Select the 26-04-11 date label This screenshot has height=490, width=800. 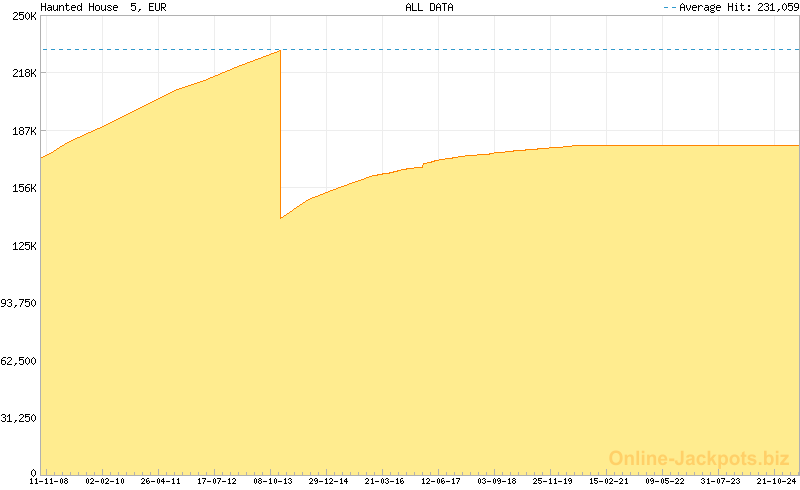coord(161,481)
